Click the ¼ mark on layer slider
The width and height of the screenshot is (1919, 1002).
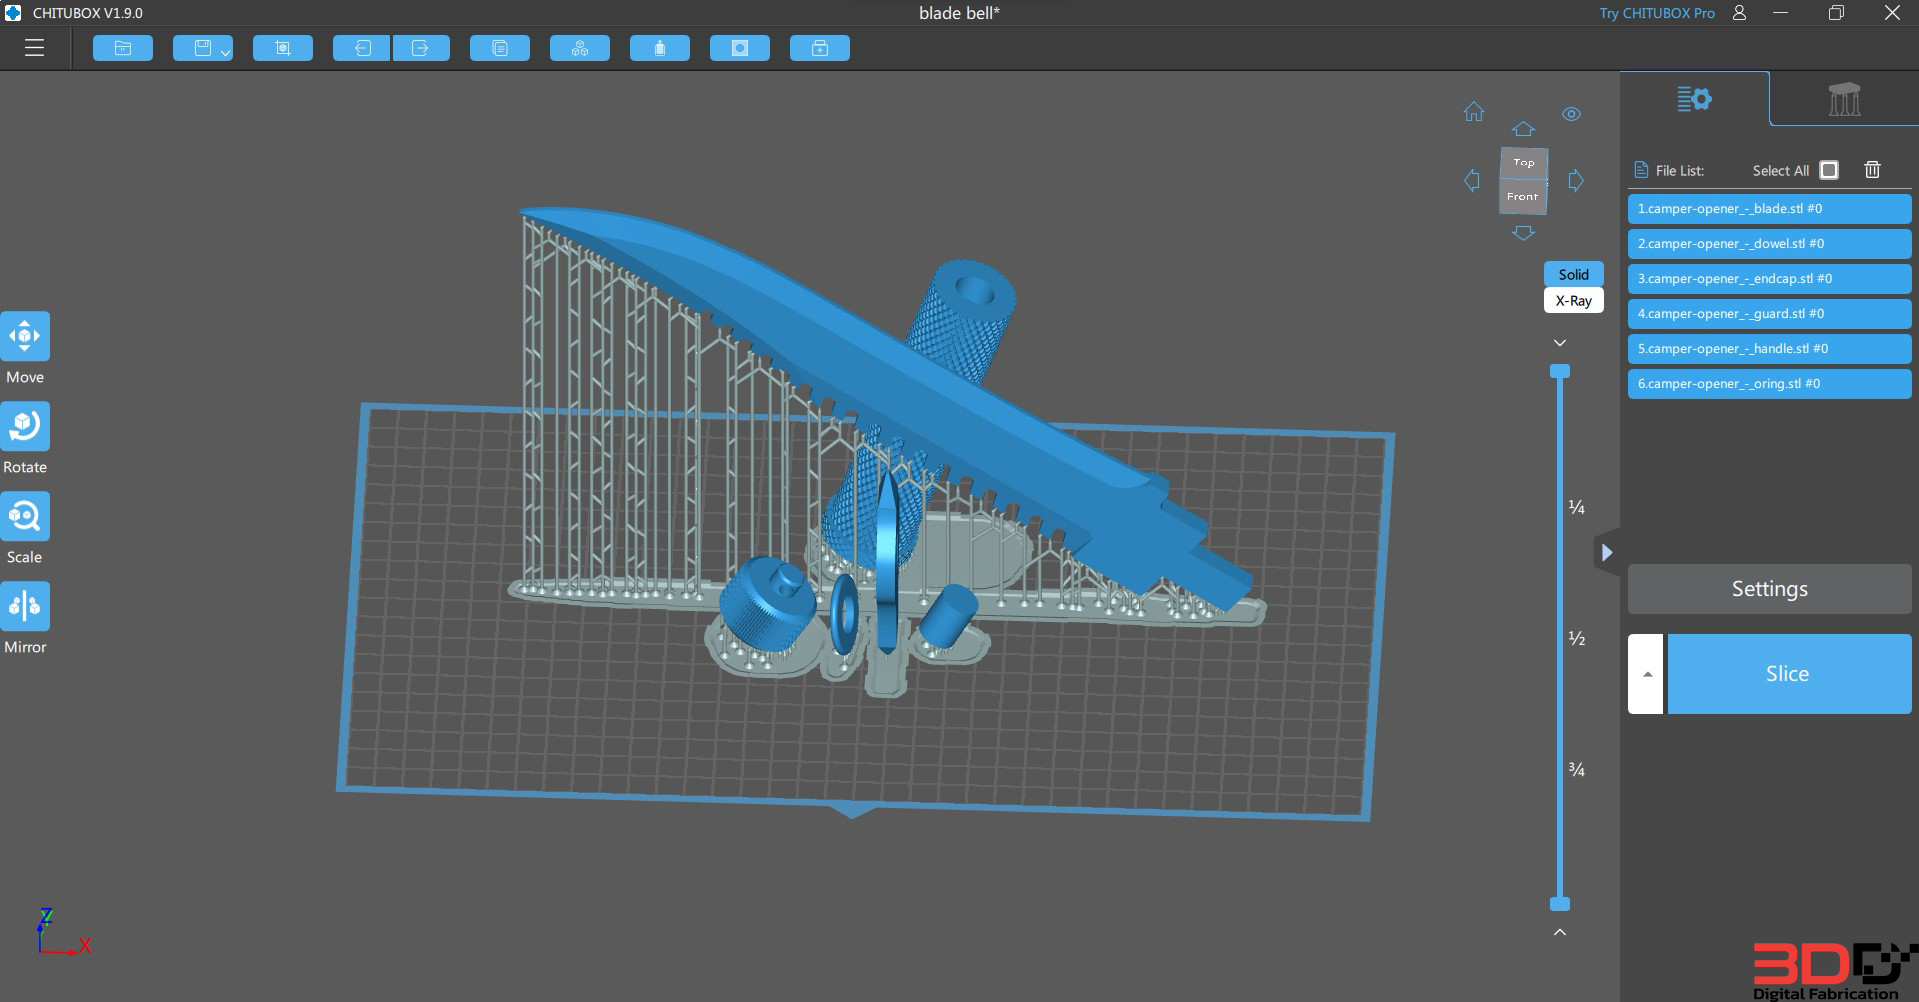pyautogui.click(x=1577, y=507)
